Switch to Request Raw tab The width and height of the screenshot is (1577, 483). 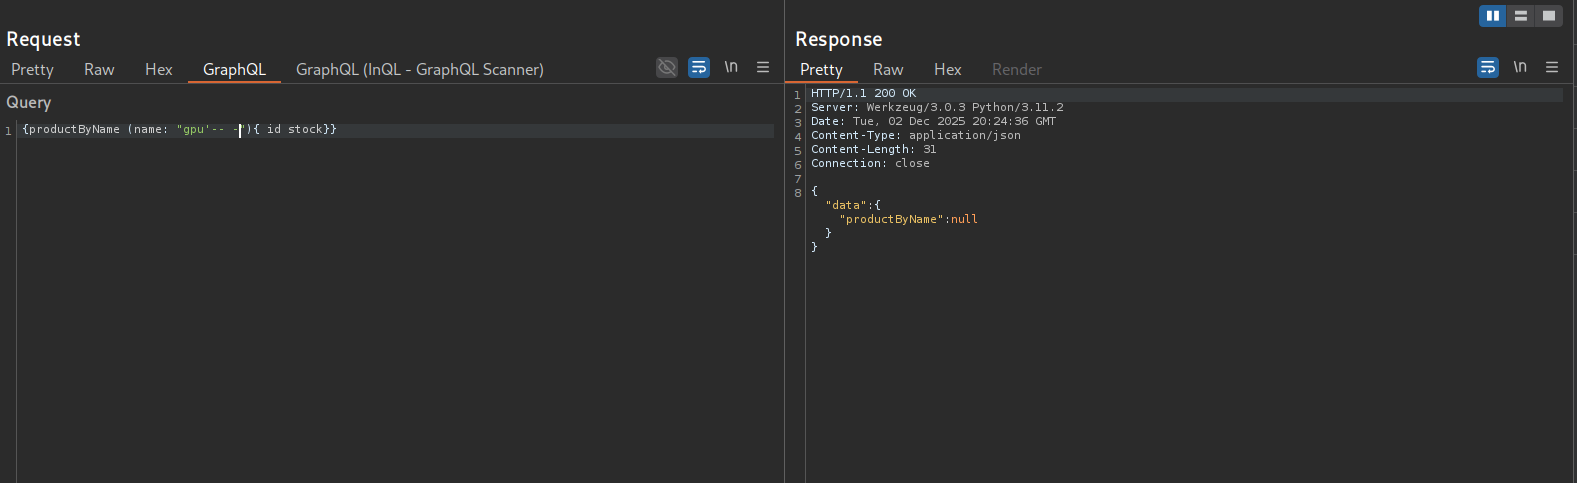99,69
